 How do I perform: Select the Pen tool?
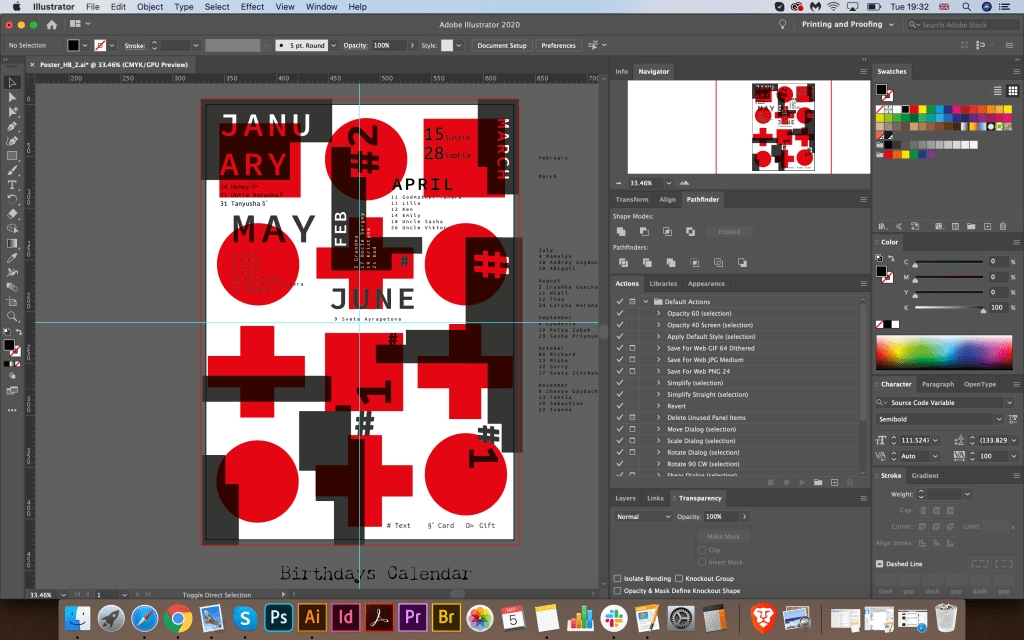13,127
